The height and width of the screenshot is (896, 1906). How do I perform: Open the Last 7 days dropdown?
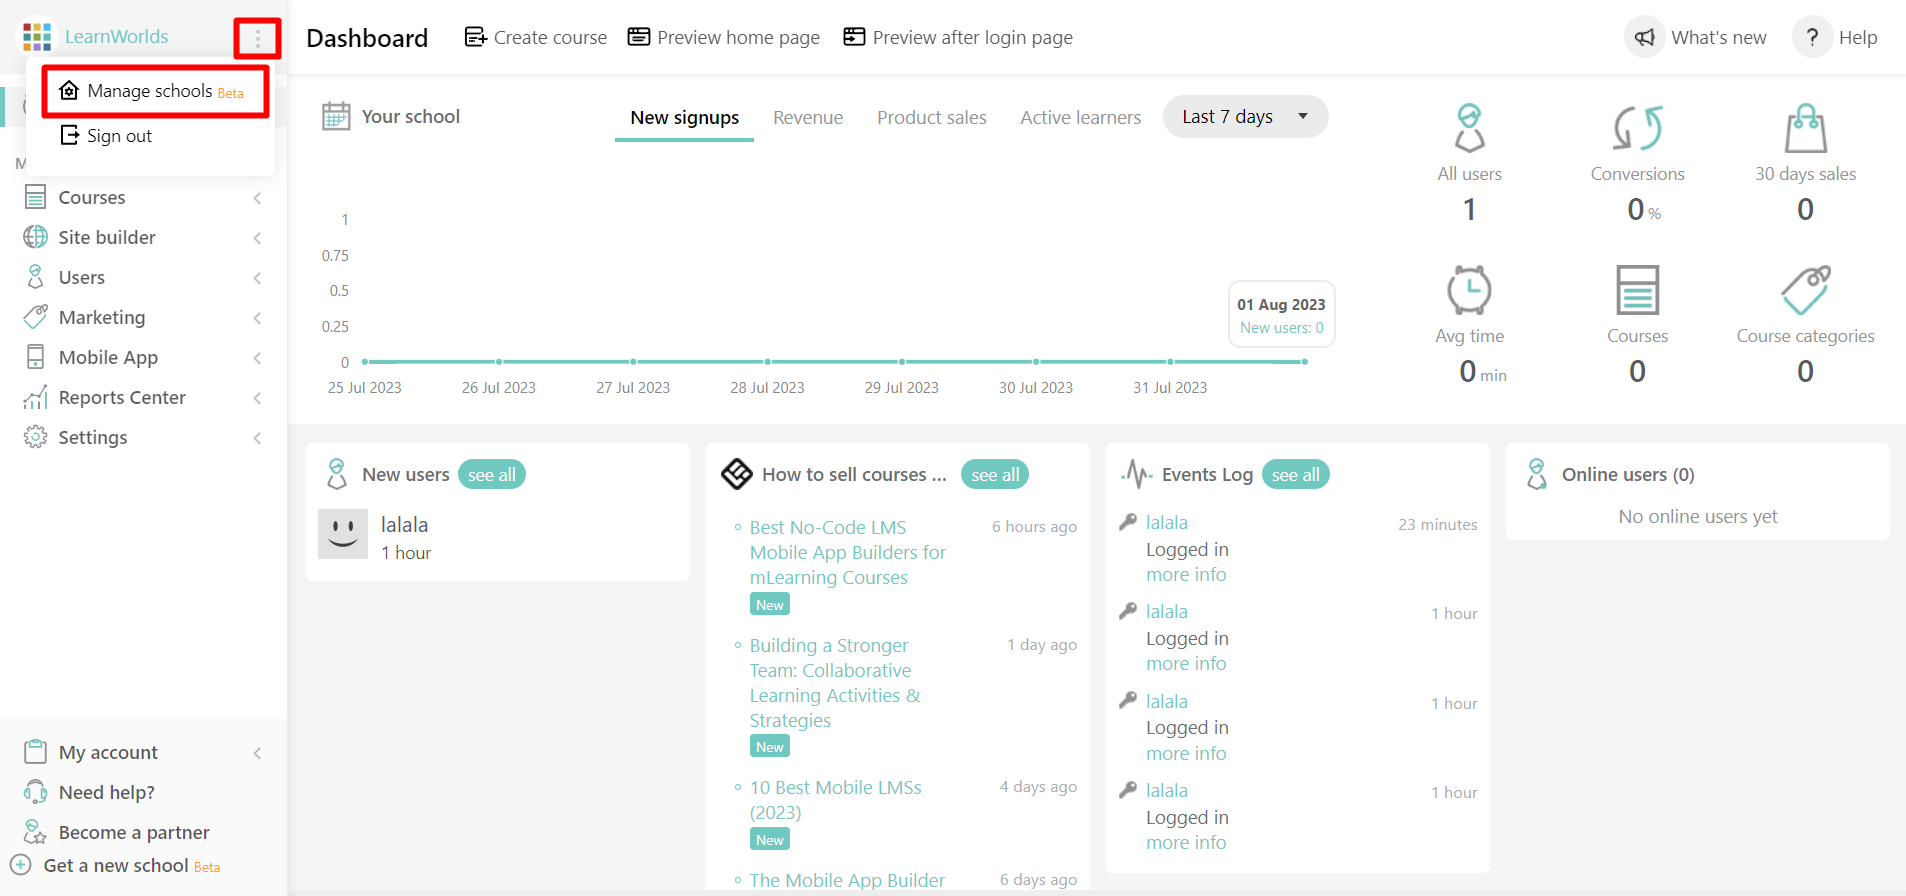[x=1245, y=117]
